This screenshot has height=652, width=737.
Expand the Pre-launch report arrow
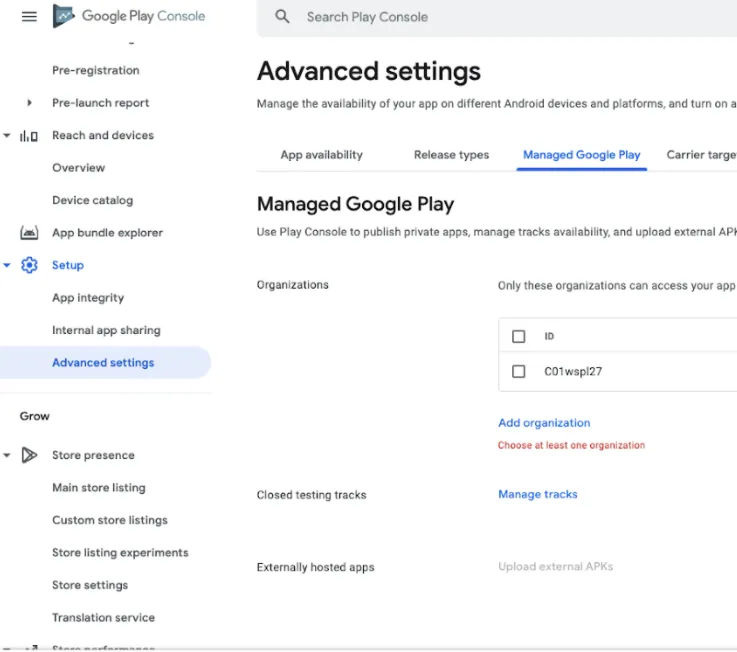point(30,102)
